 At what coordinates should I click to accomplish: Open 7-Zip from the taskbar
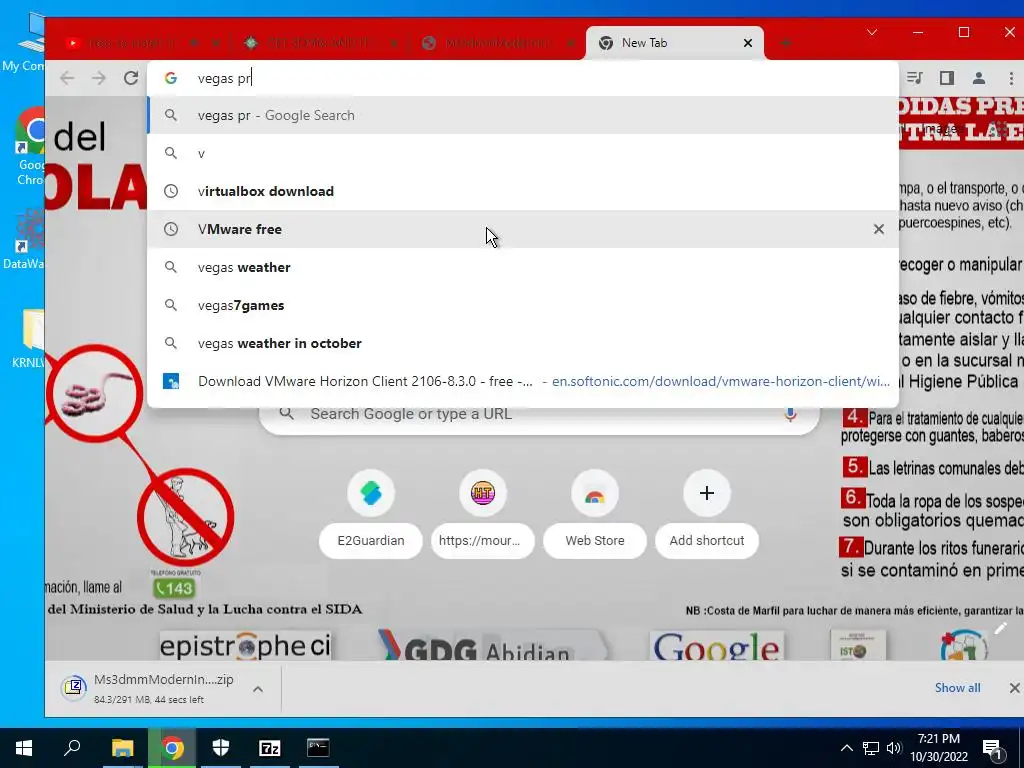(x=270, y=748)
